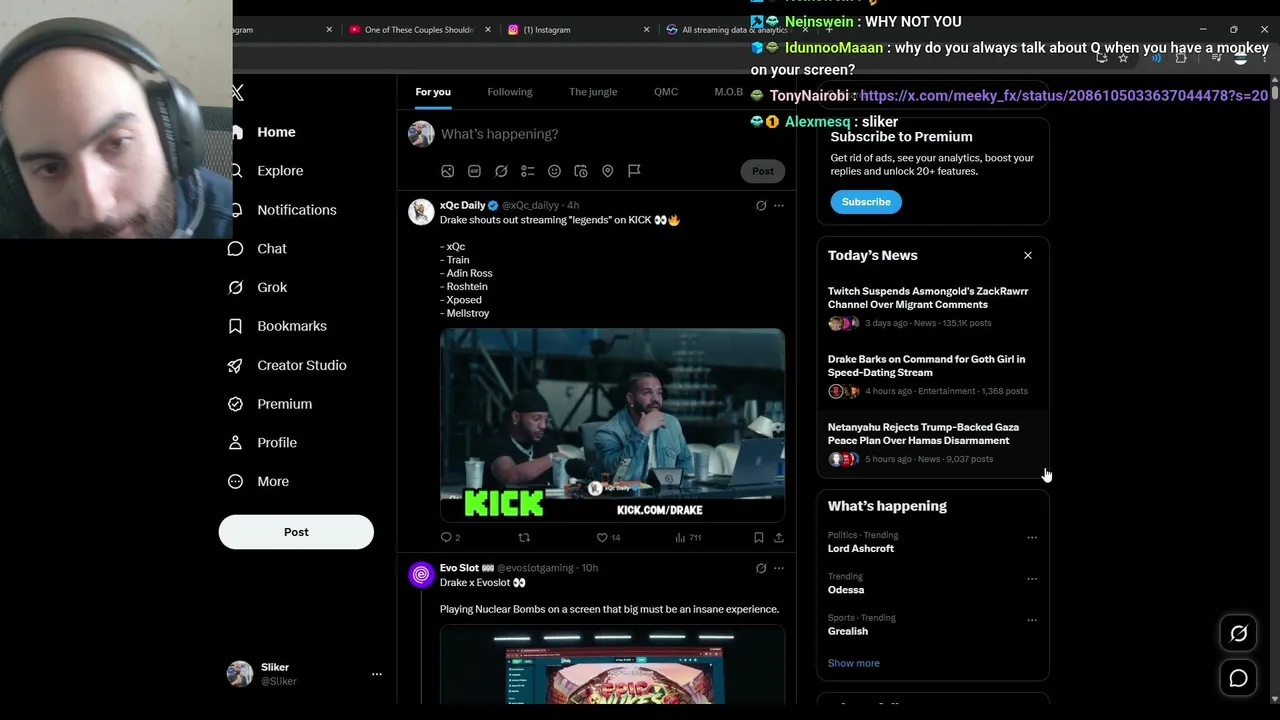Open the Profile icon in sidebar
Viewport: 1280px width, 720px height.
coord(236,443)
